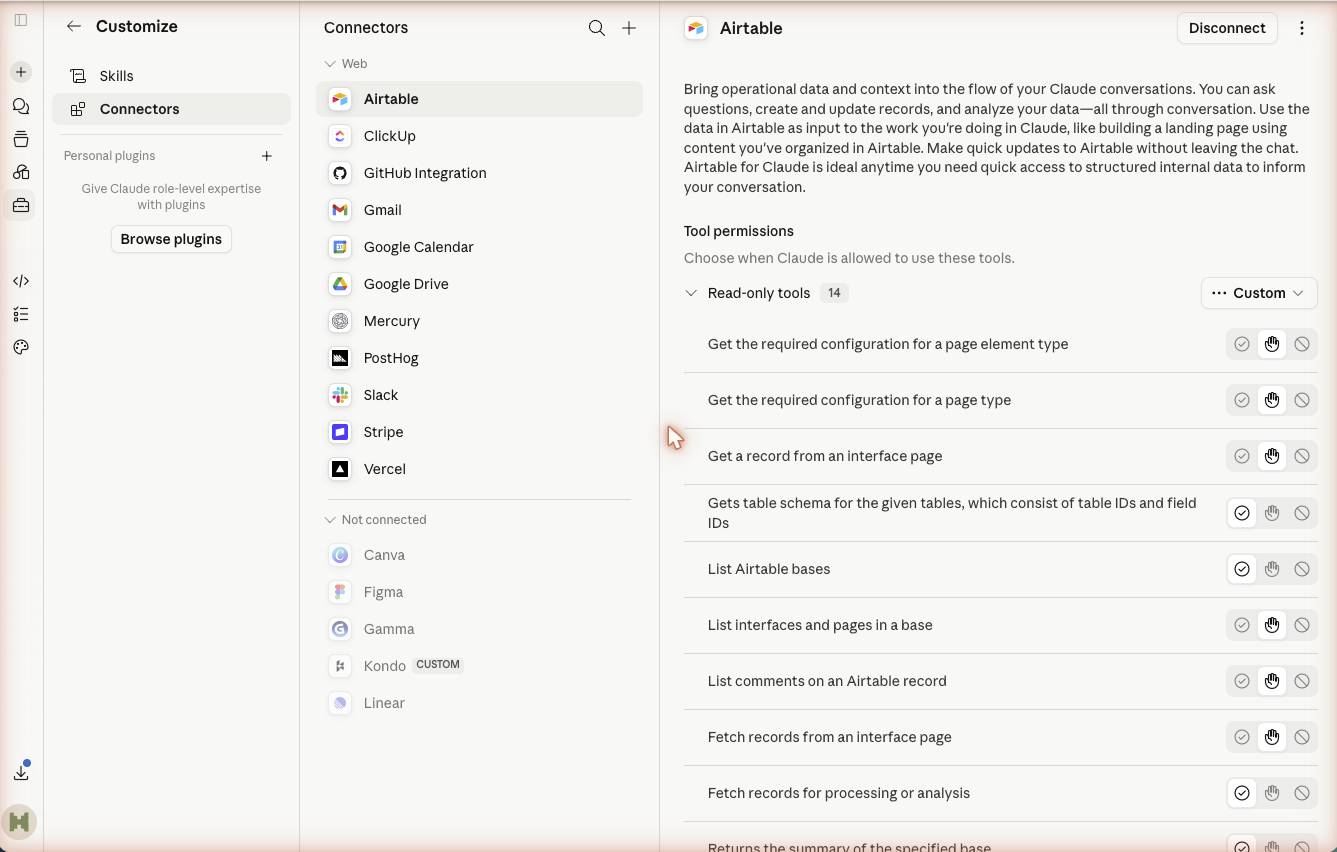The width and height of the screenshot is (1337, 852).
Task: Select the Canva connector
Action: point(479,555)
